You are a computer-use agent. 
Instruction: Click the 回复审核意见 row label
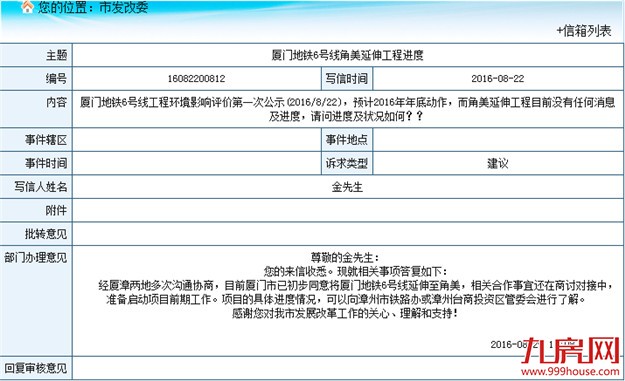click(x=35, y=368)
